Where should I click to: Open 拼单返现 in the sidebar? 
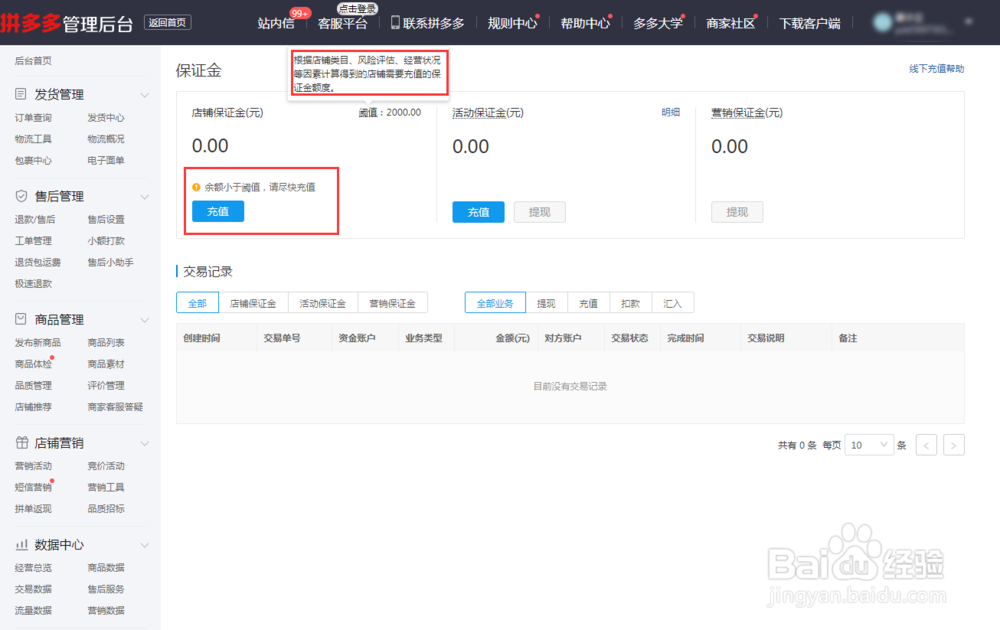click(33, 508)
